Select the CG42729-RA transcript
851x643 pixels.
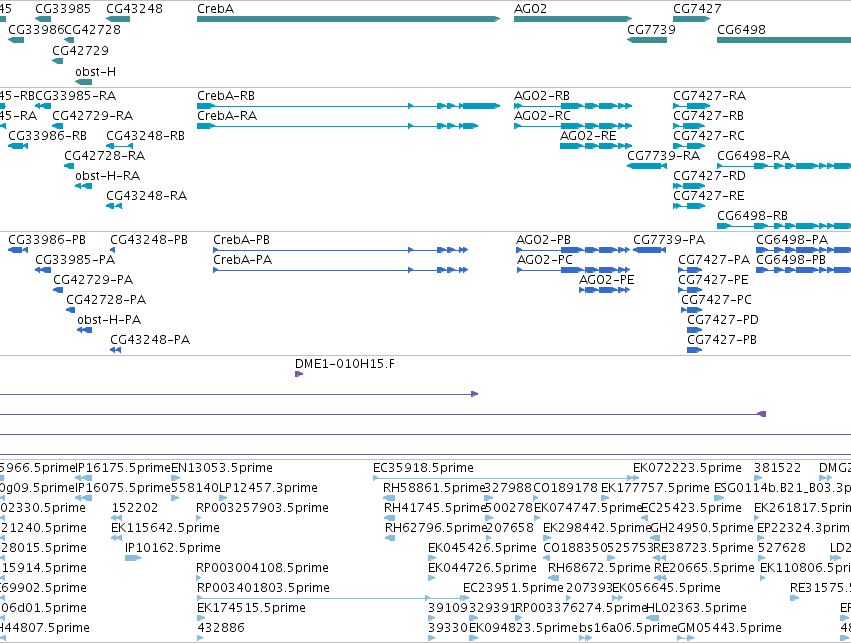pyautogui.click(x=58, y=126)
